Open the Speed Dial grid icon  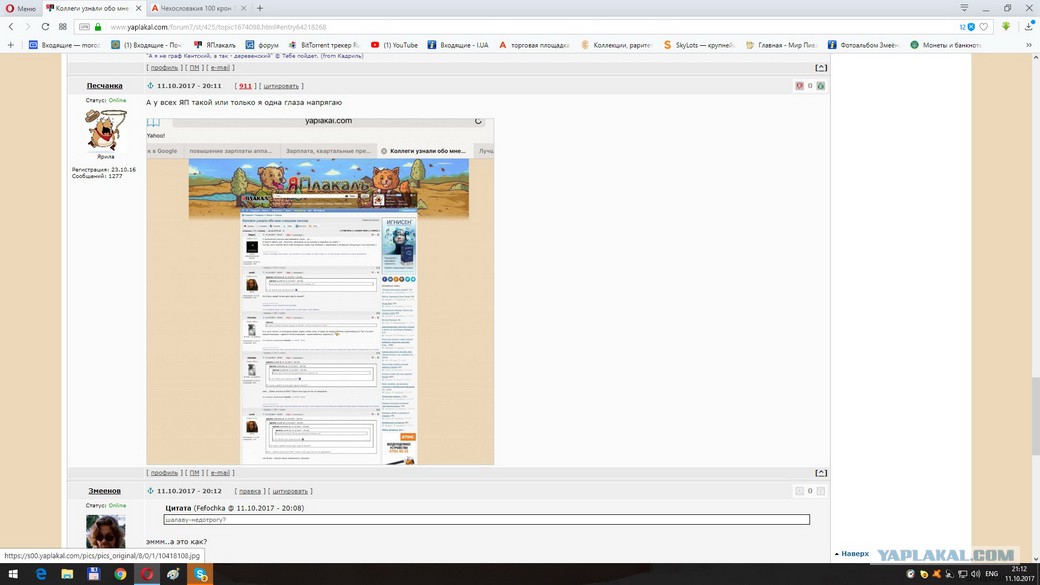[62, 27]
